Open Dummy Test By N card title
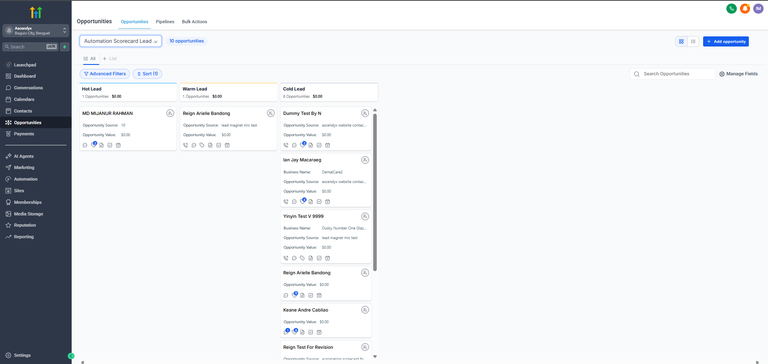768x364 pixels. [x=302, y=113]
